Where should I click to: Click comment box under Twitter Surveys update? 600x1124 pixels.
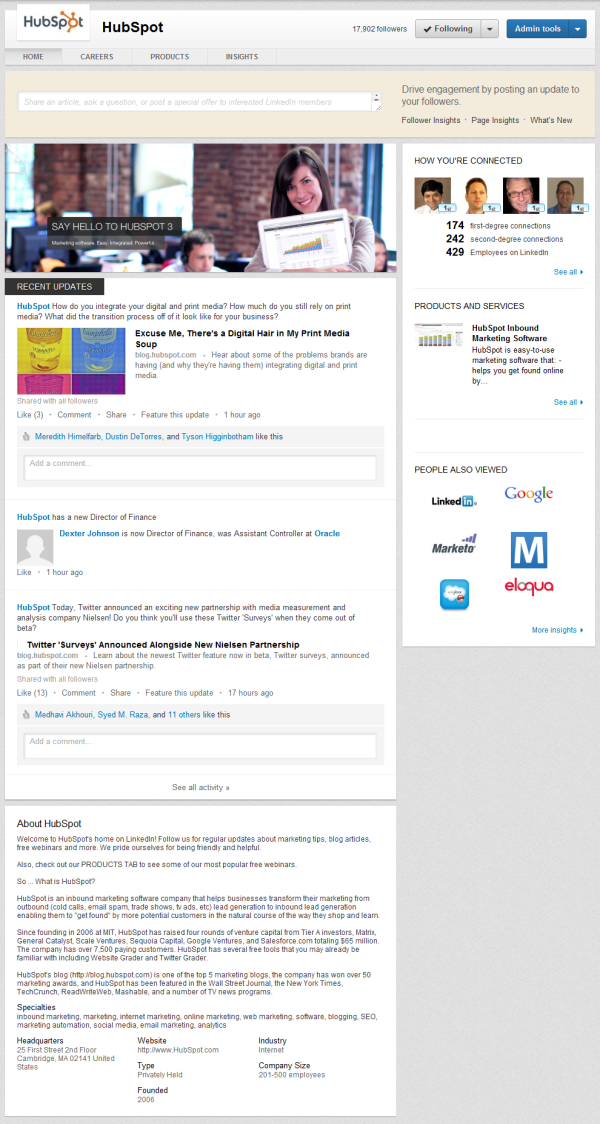200,746
